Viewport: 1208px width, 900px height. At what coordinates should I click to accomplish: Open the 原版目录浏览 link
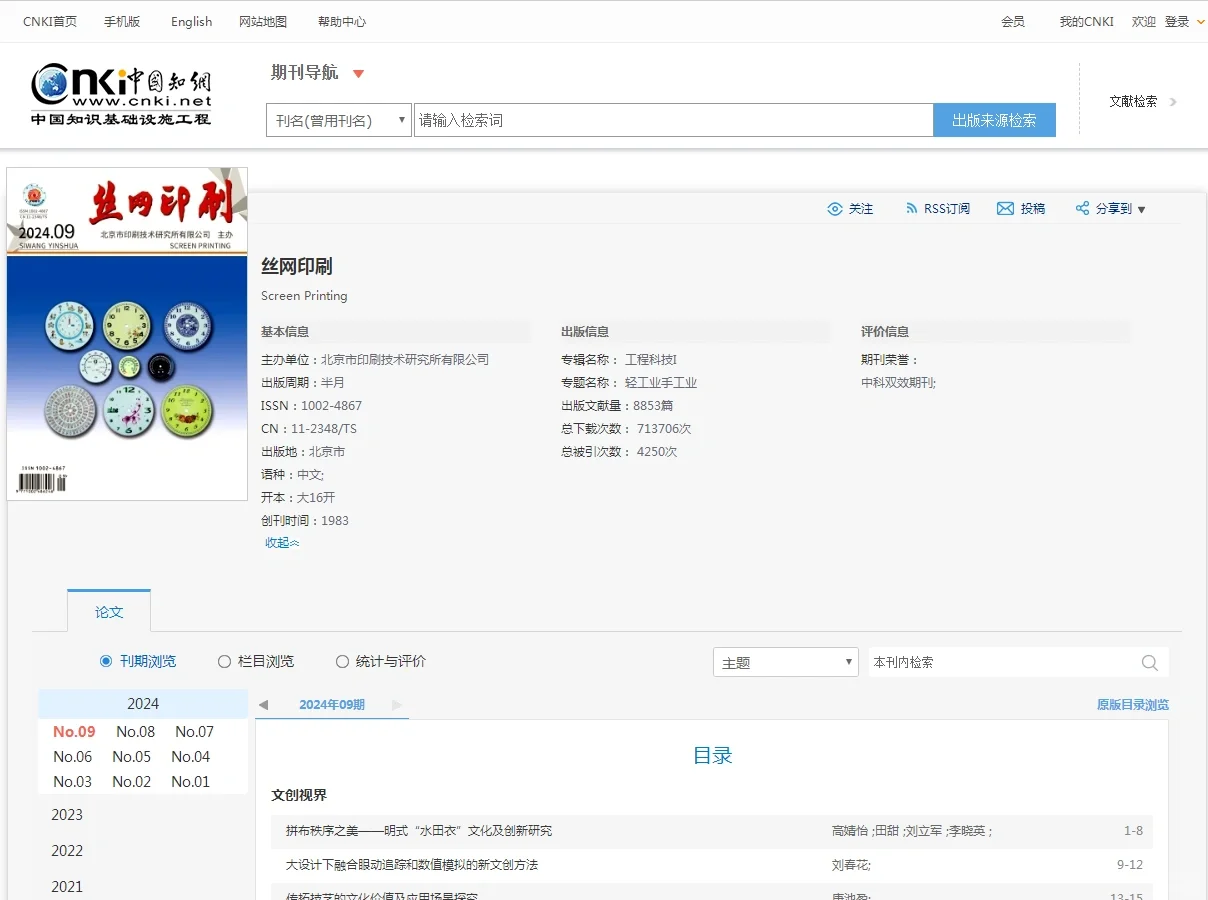[x=1134, y=704]
